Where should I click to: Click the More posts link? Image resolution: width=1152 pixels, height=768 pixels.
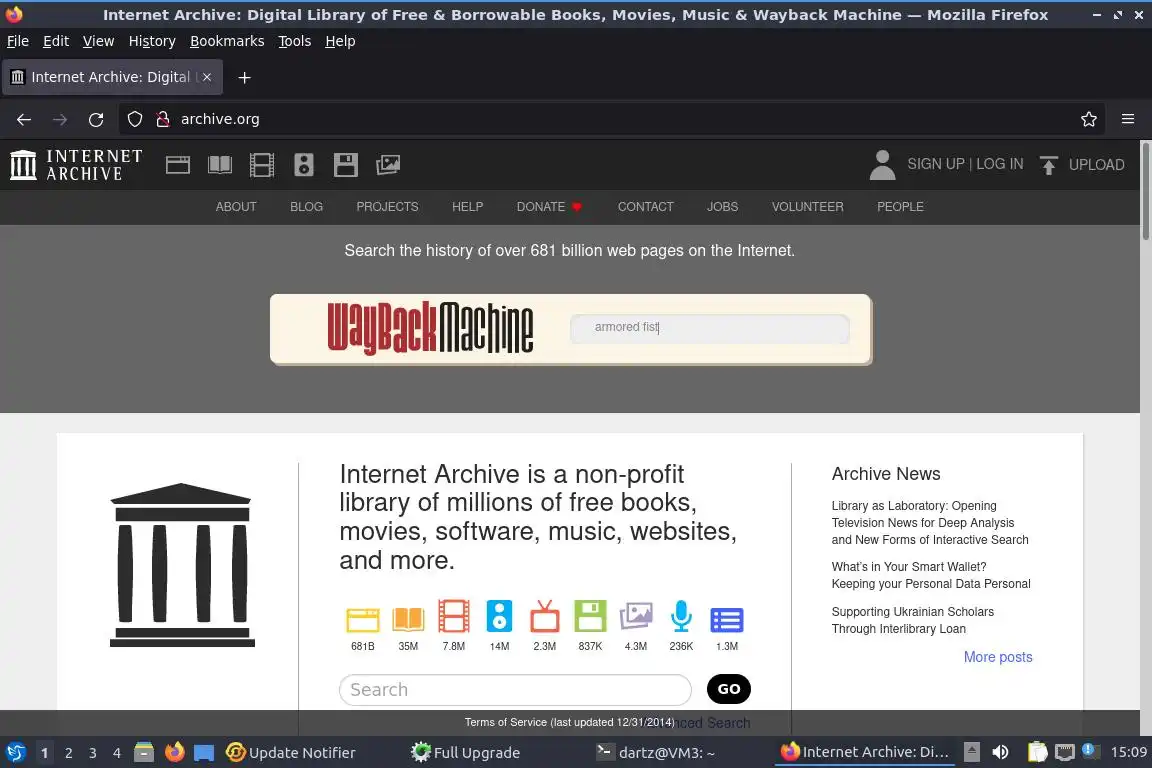pyautogui.click(x=998, y=657)
